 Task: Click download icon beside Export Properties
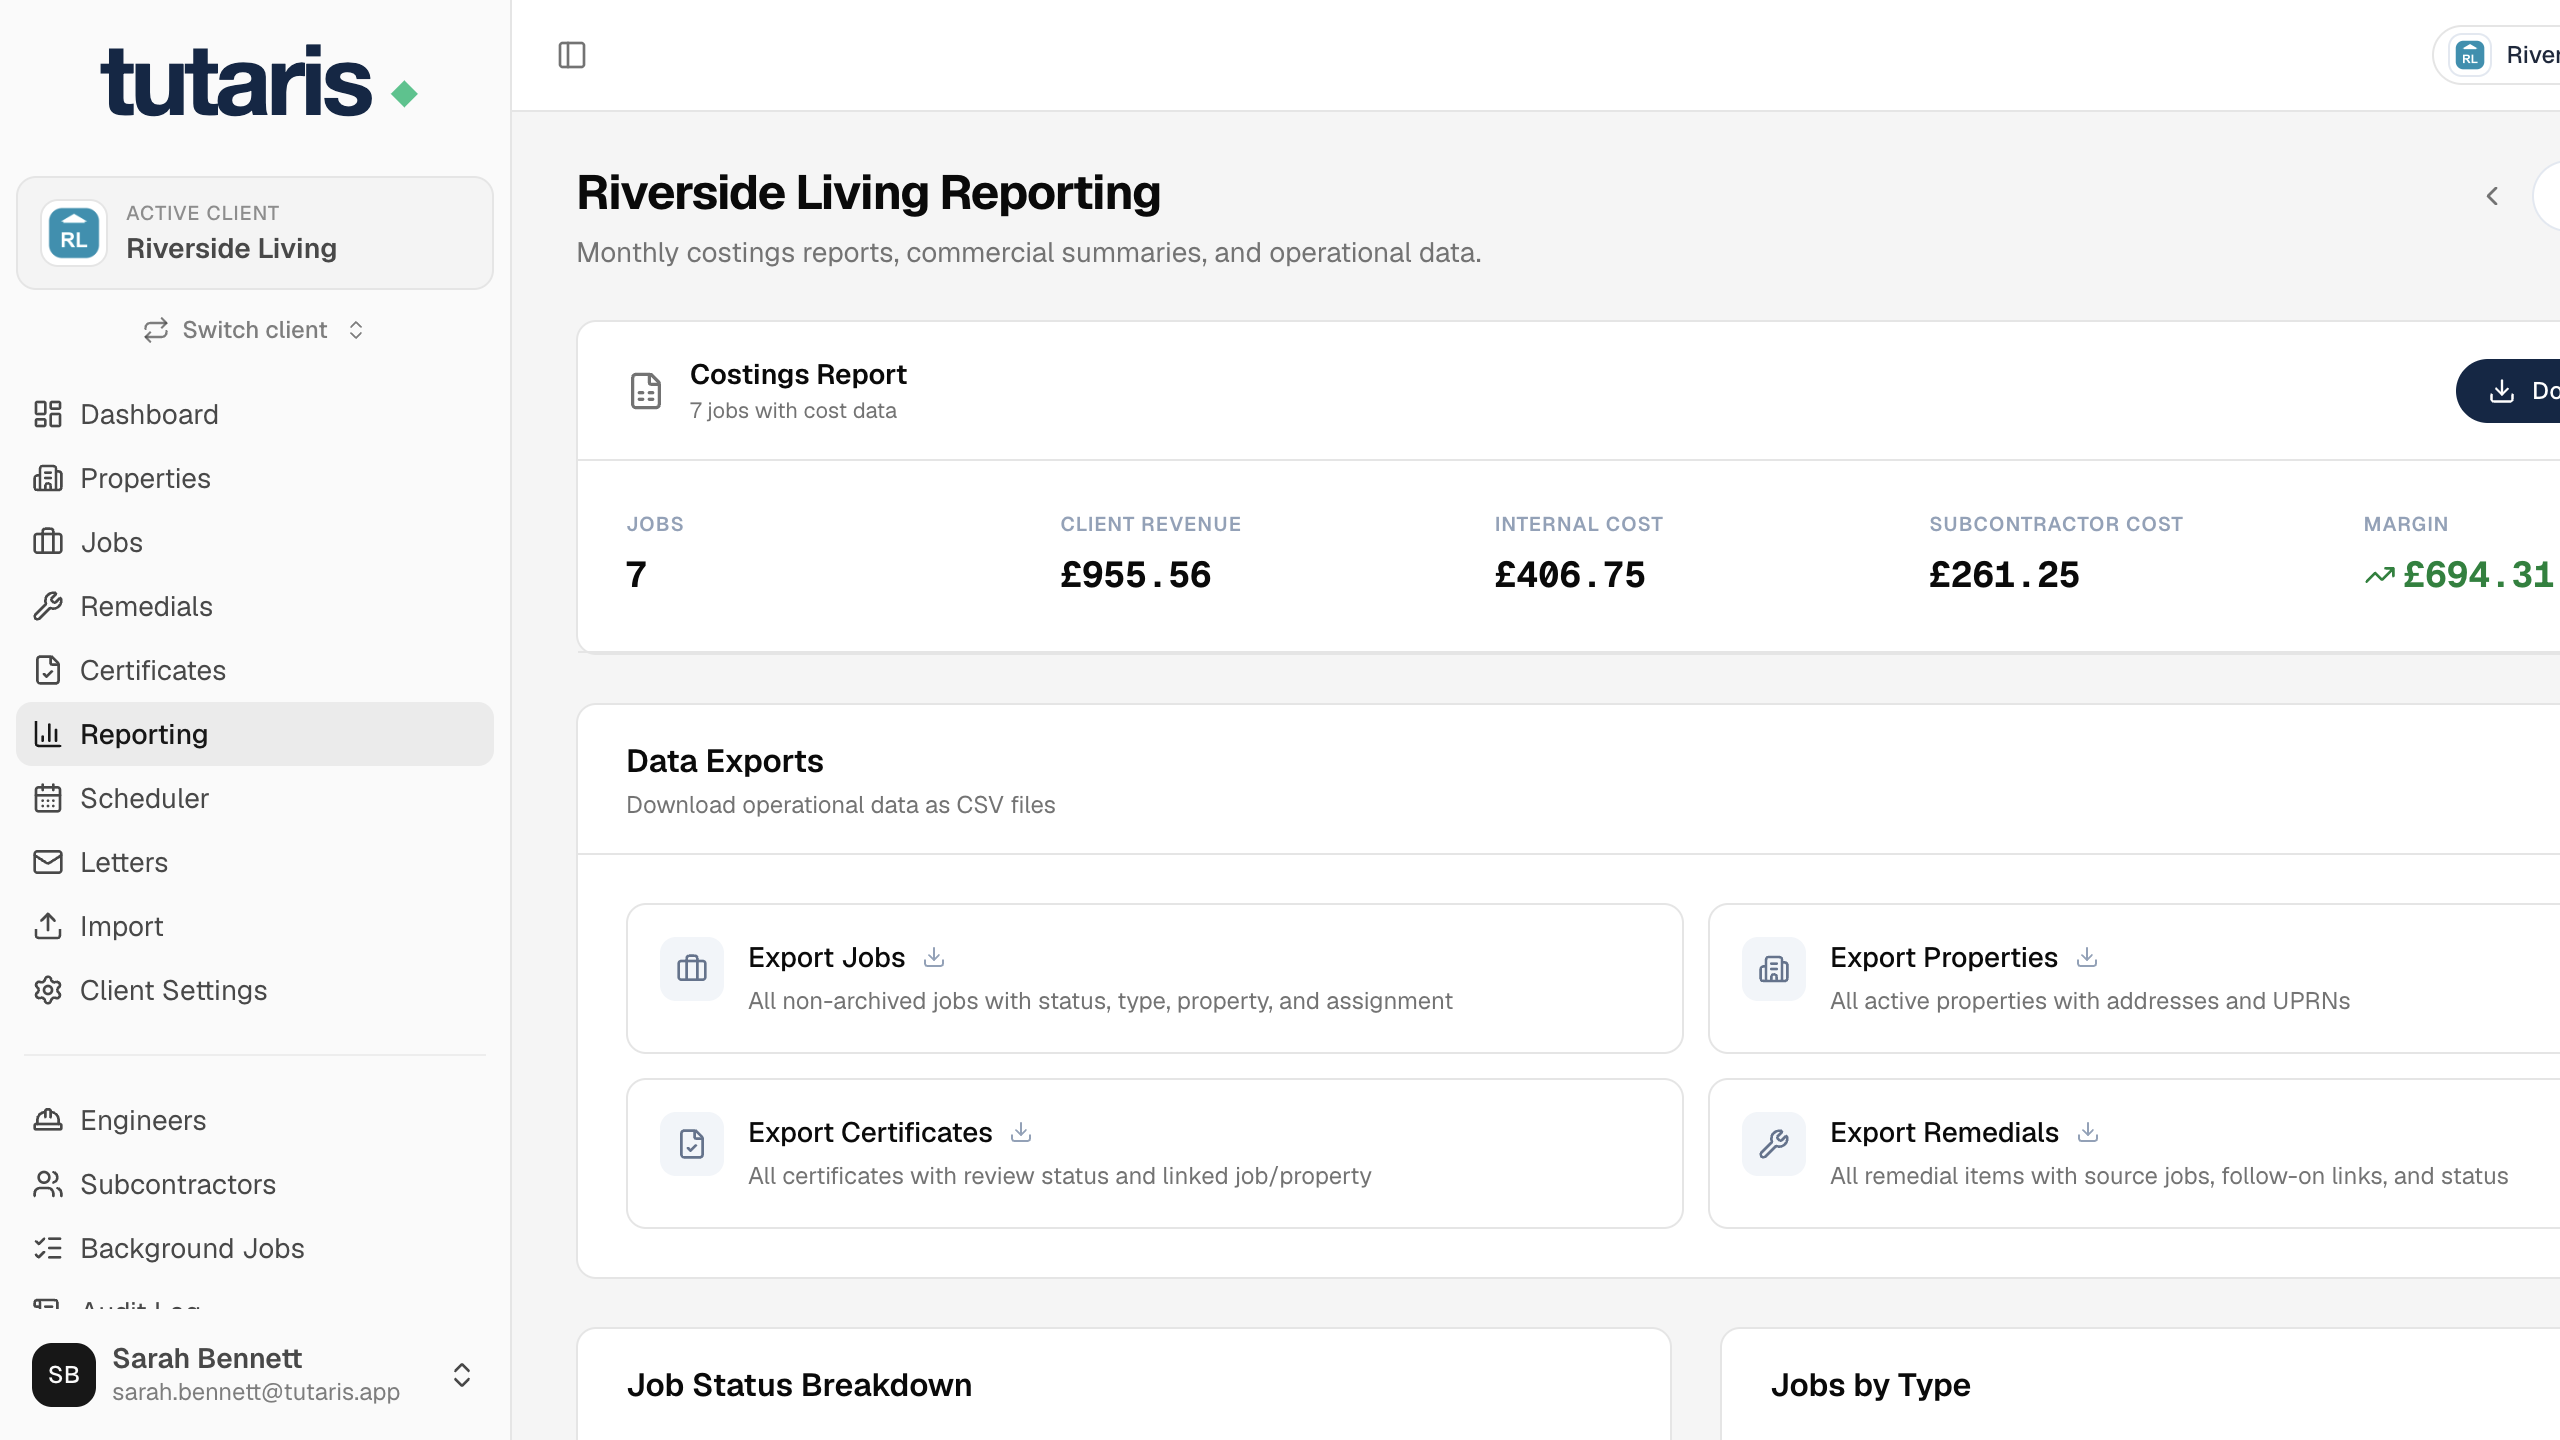tap(2087, 957)
